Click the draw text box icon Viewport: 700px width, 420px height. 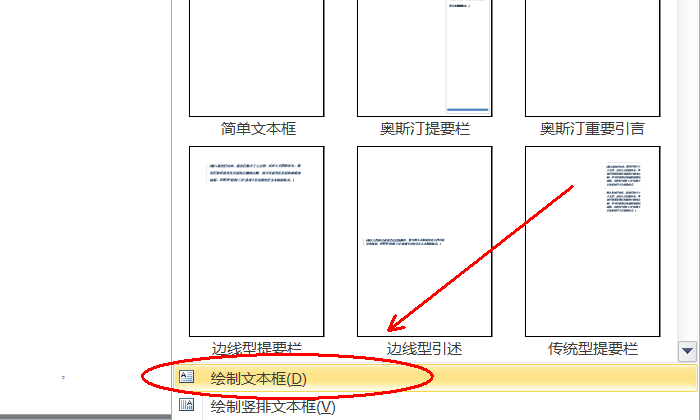(x=186, y=377)
